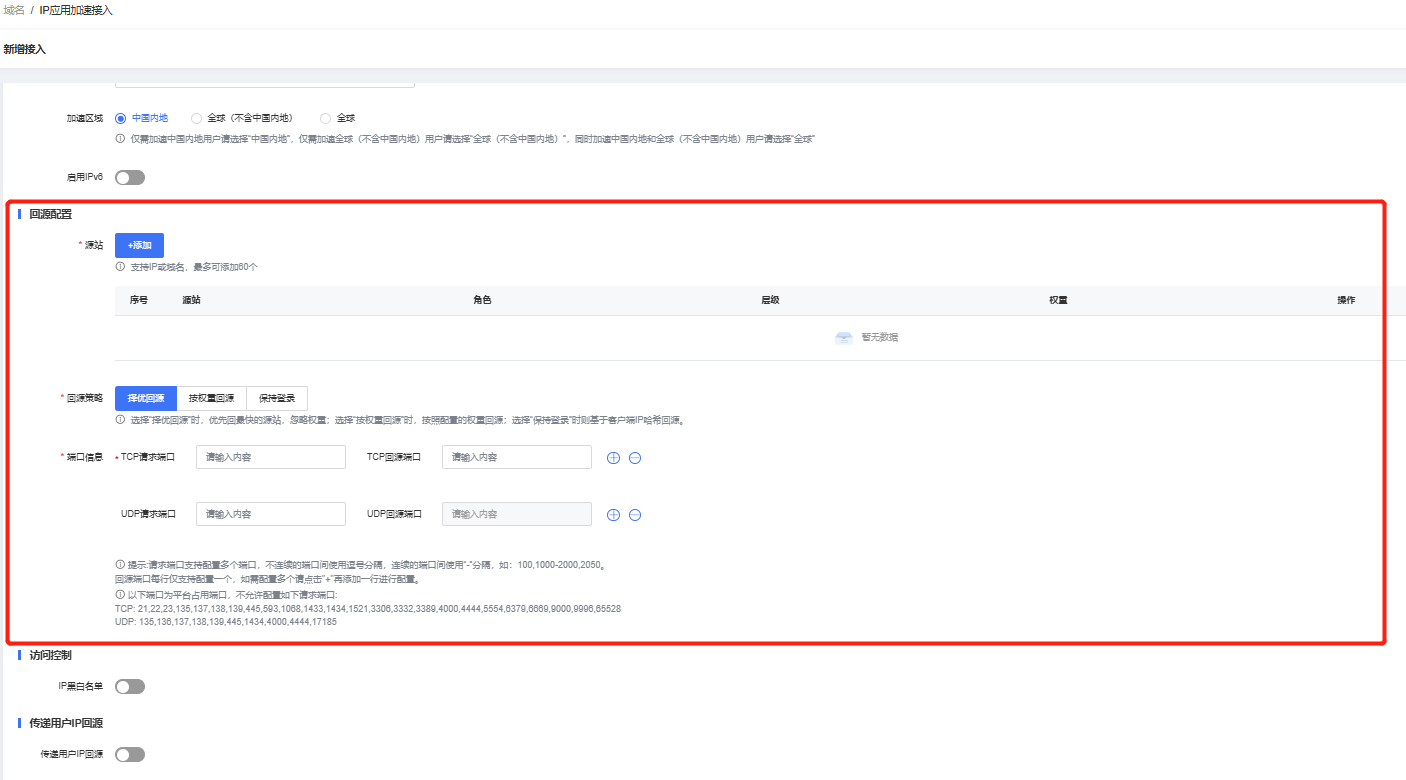This screenshot has width=1406, height=780.
Task: Switch to 按权重回源 strategy
Action: (x=211, y=398)
